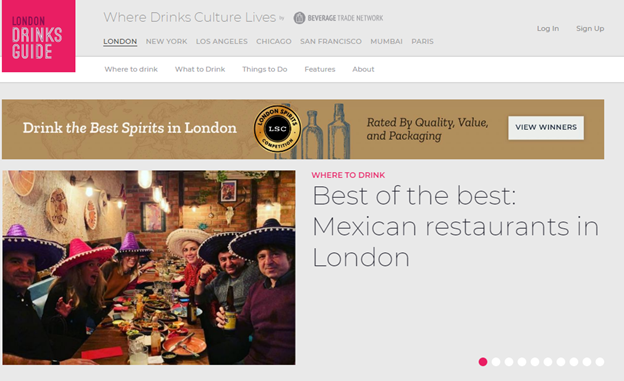624x381 pixels.
Task: Open the Features menu
Action: click(x=320, y=69)
